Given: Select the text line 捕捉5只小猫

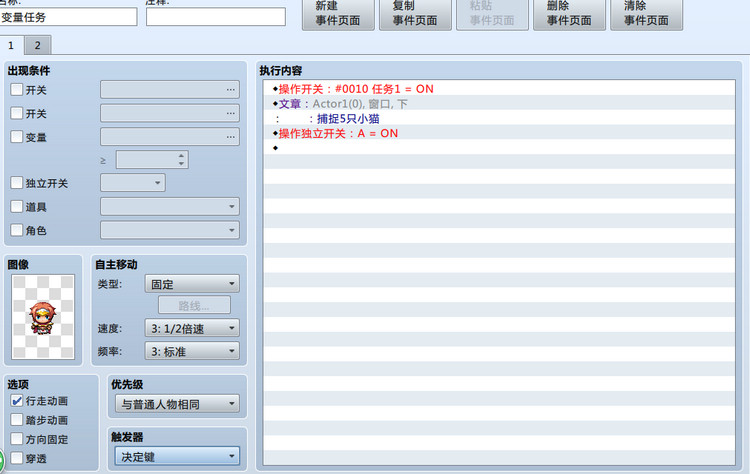Looking at the screenshot, I should (500, 118).
